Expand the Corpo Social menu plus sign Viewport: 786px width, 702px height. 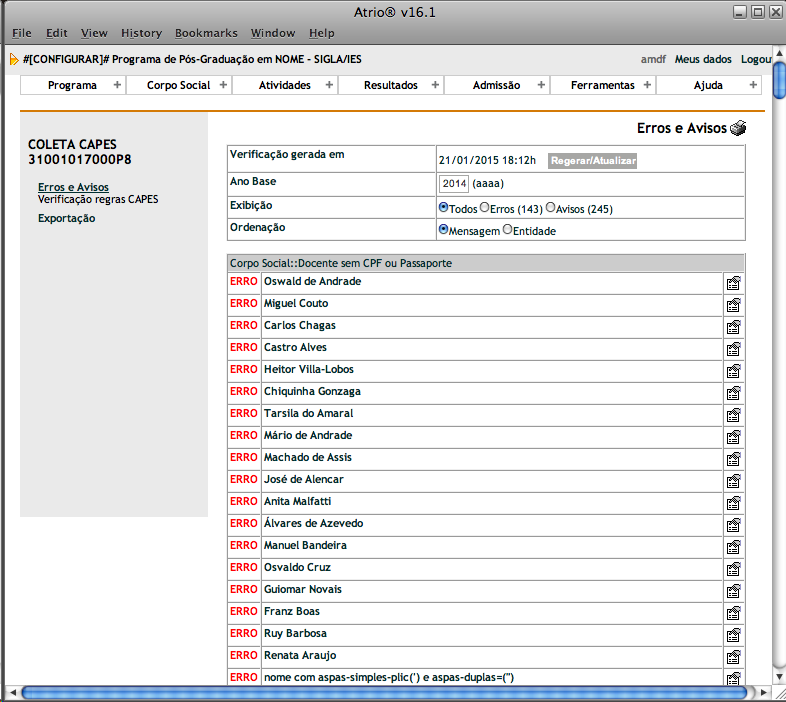point(223,85)
